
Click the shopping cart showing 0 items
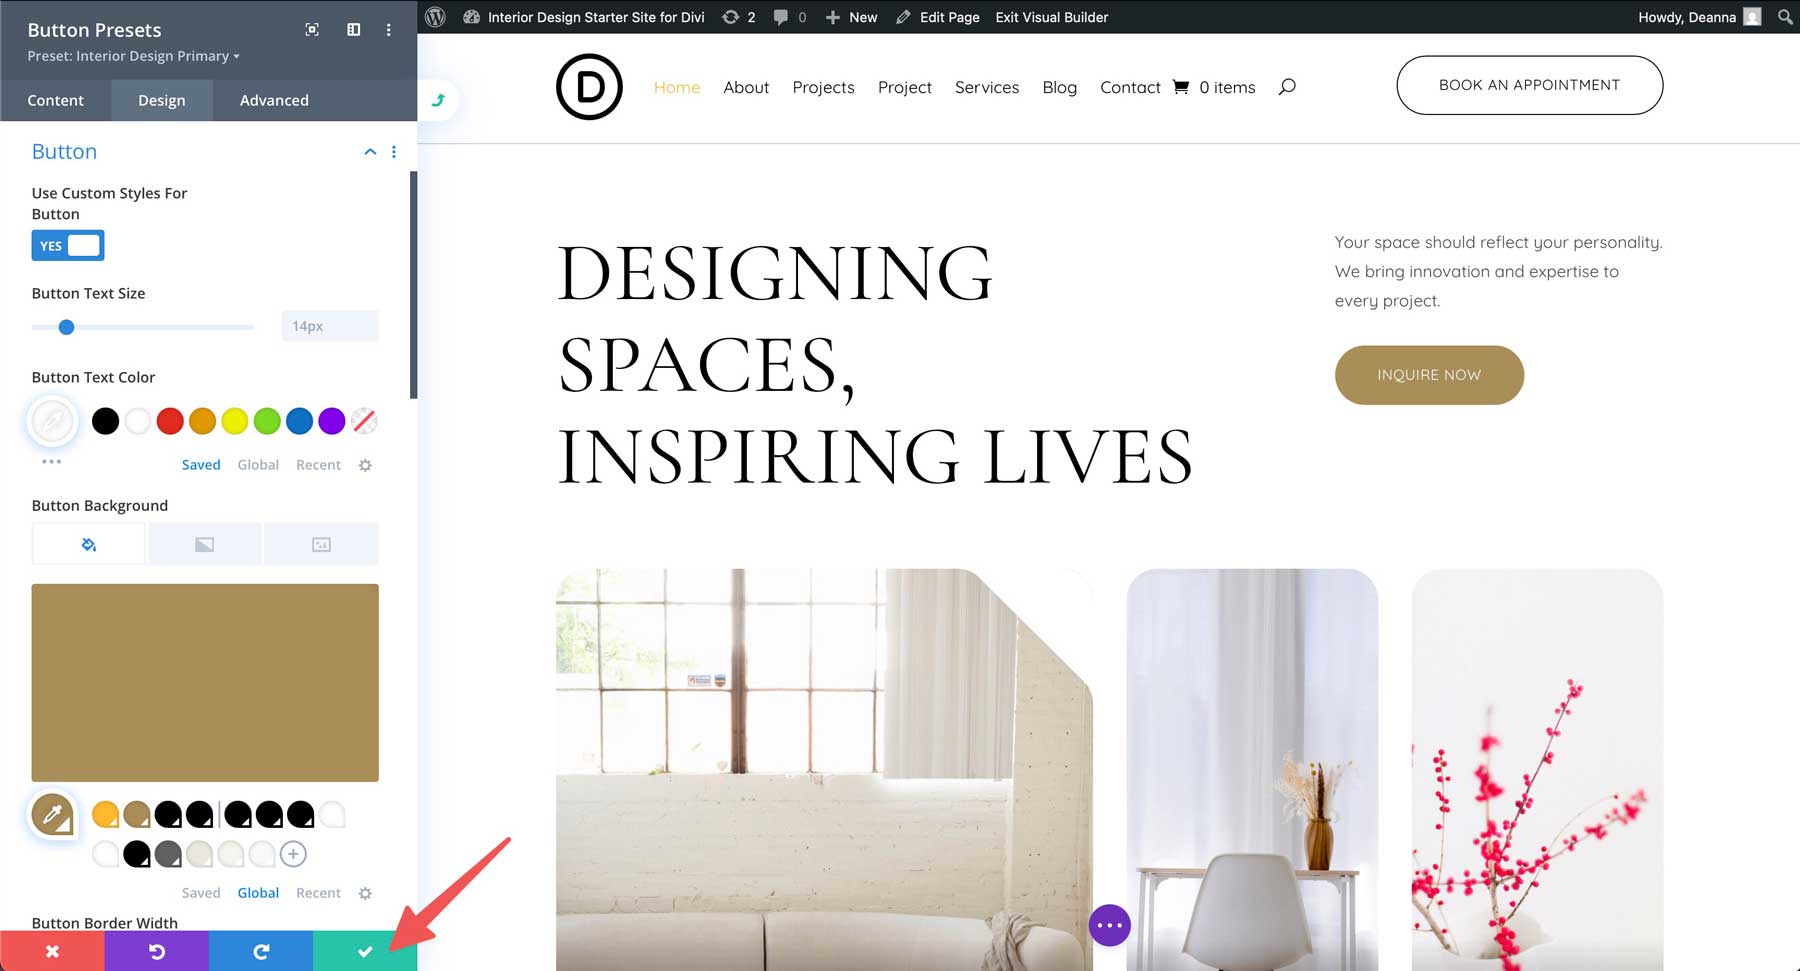[x=1183, y=87]
